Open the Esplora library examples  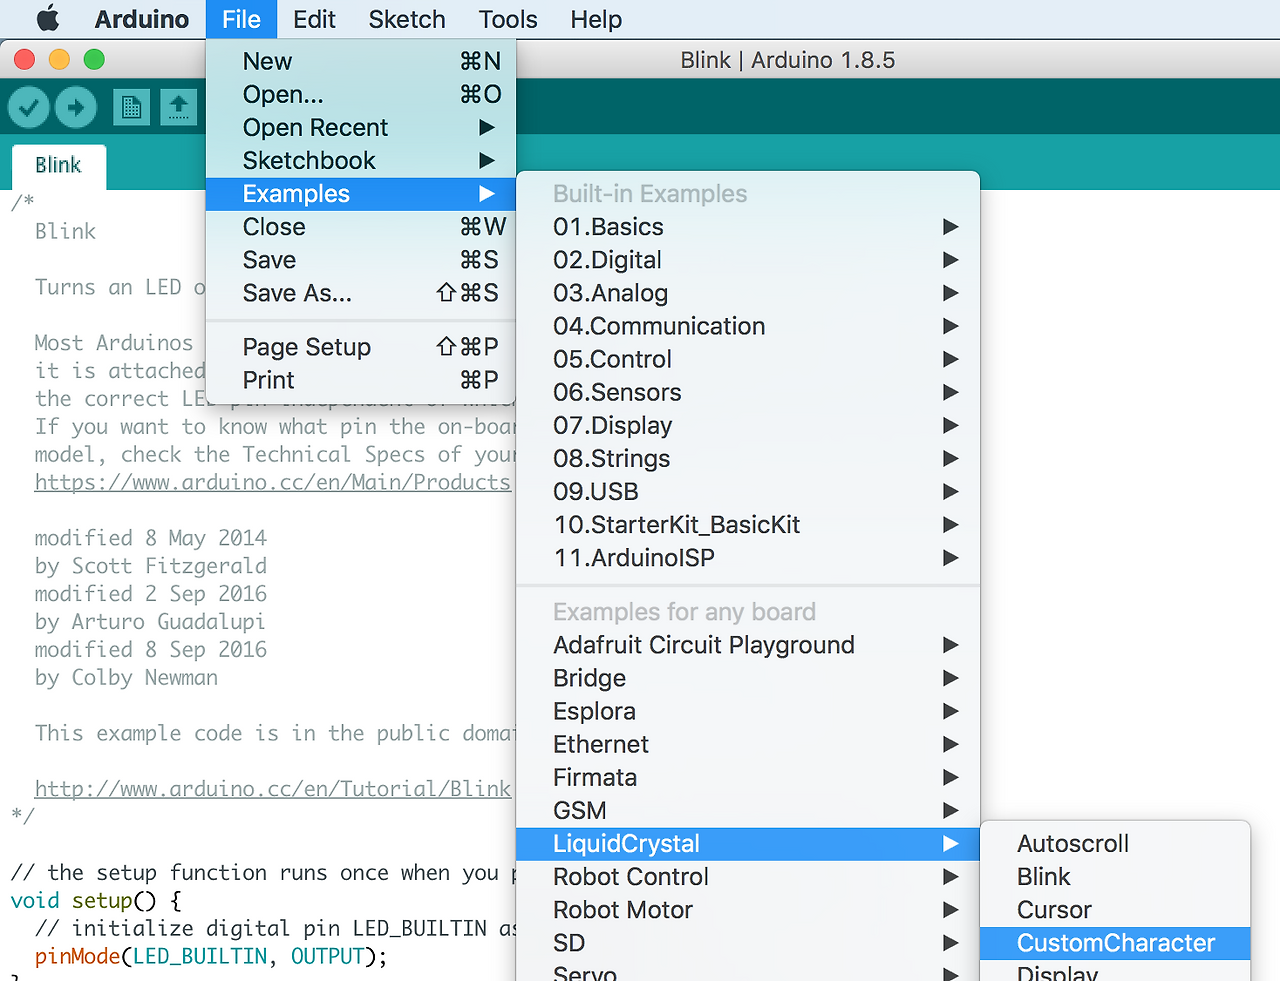coord(748,711)
